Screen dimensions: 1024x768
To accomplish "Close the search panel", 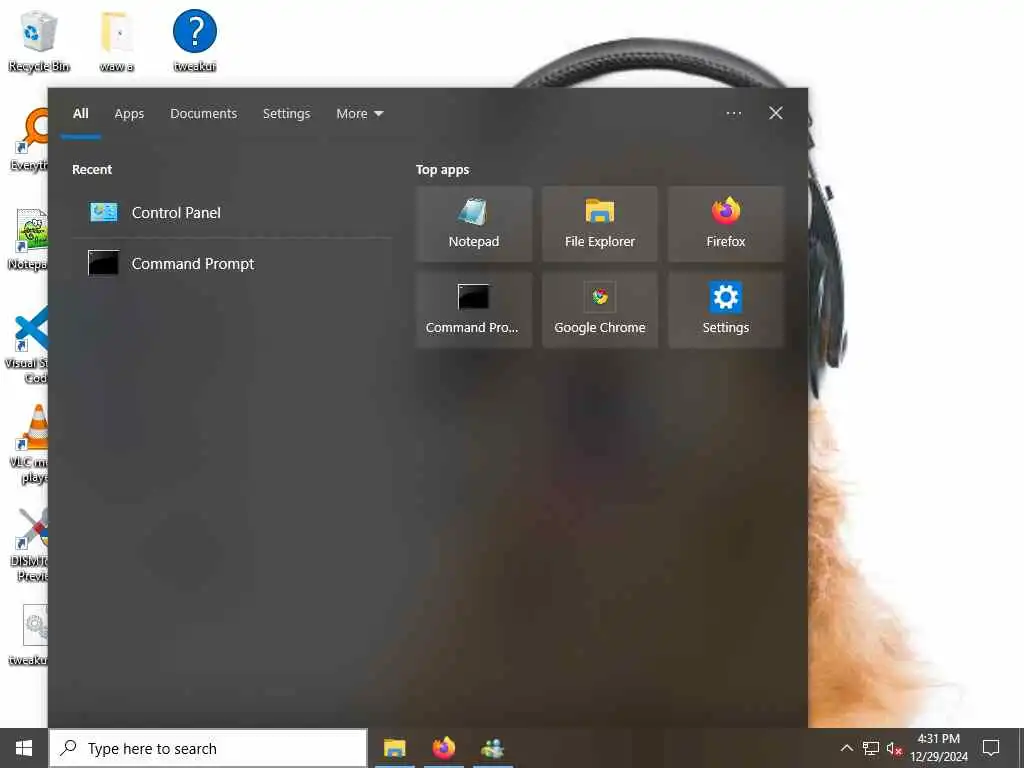I will click(x=775, y=113).
